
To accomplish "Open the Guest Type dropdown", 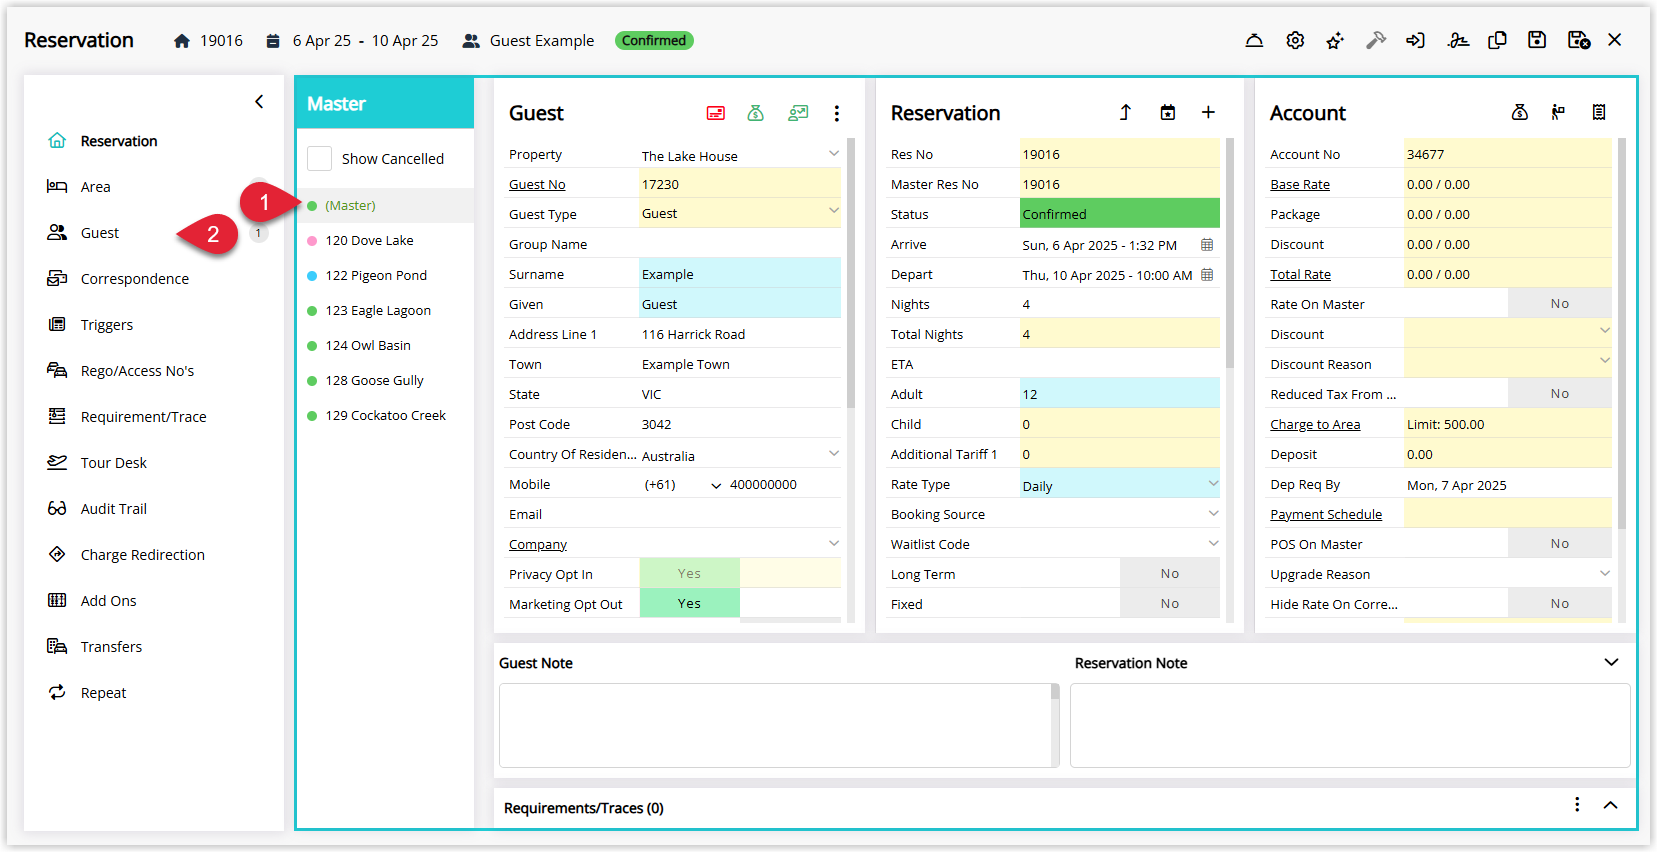I will 833,211.
